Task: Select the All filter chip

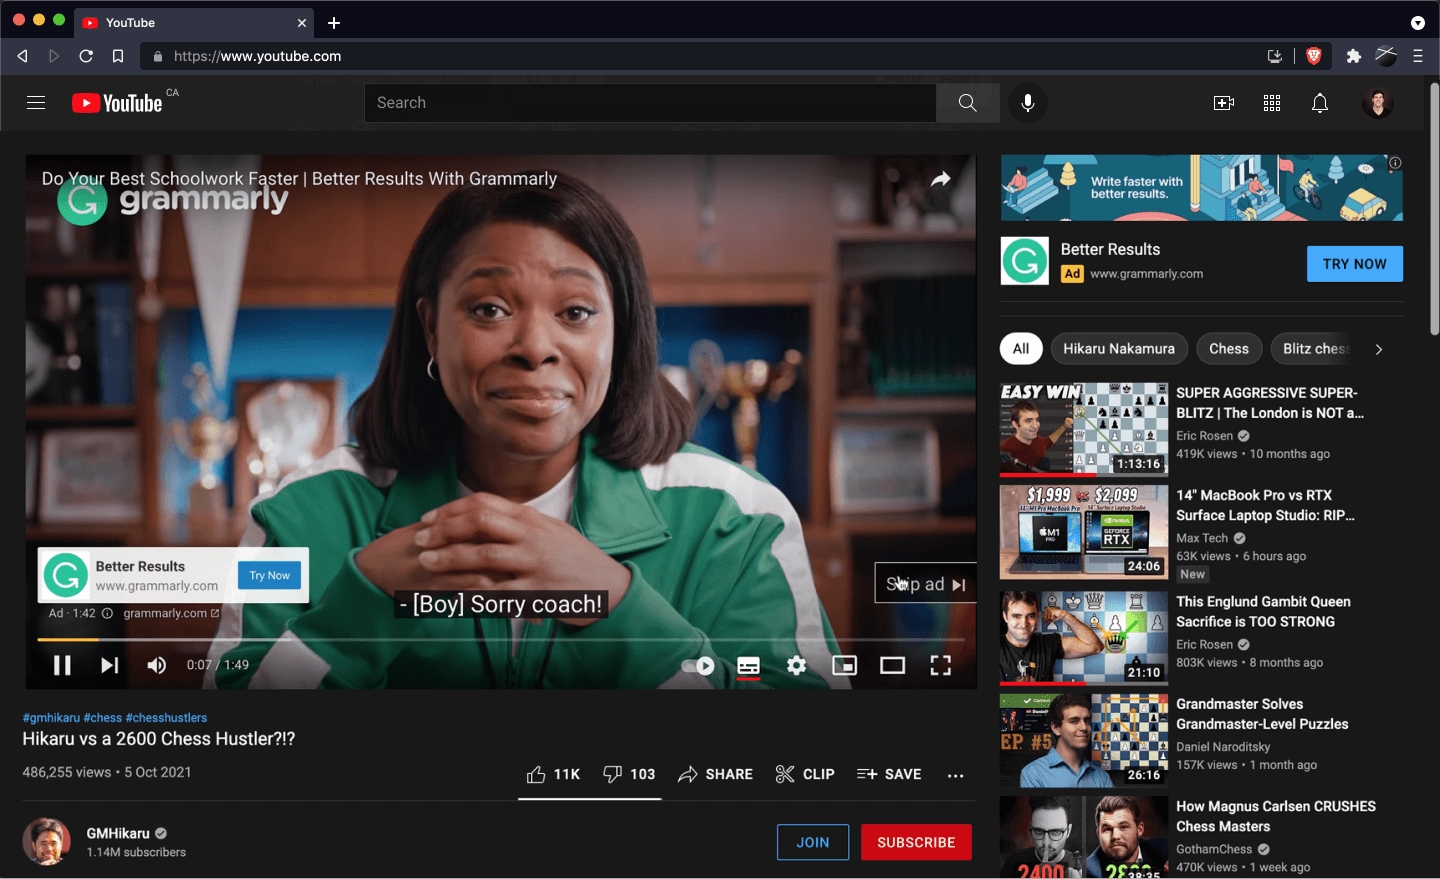Action: 1021,349
